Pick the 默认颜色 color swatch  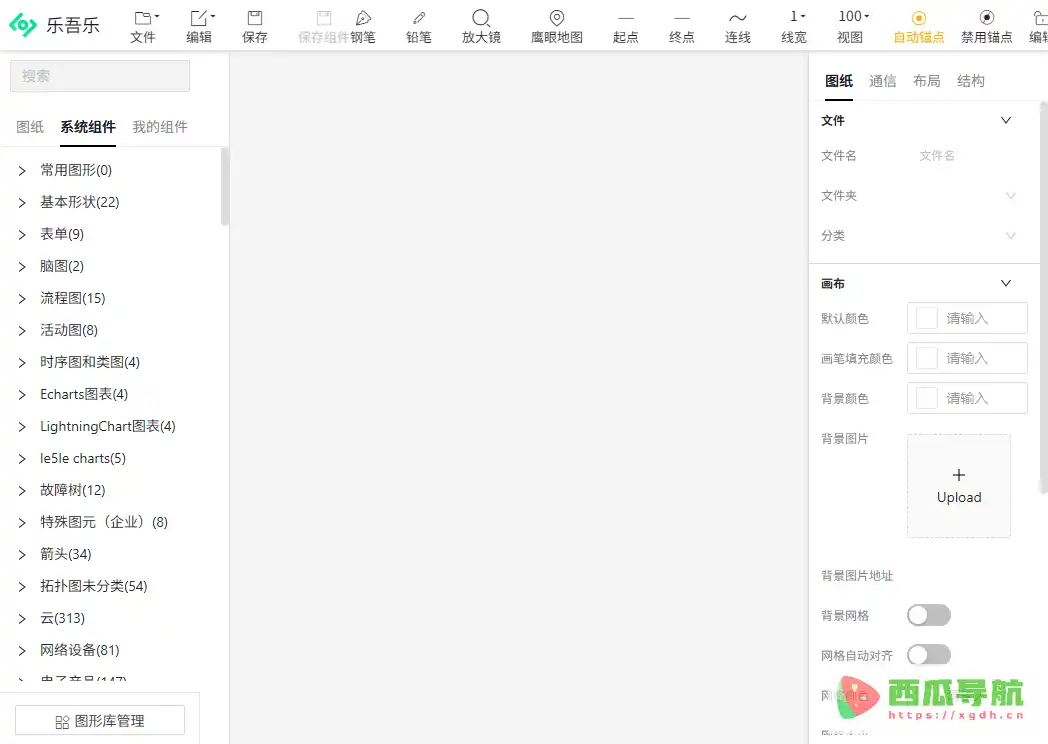[926, 318]
